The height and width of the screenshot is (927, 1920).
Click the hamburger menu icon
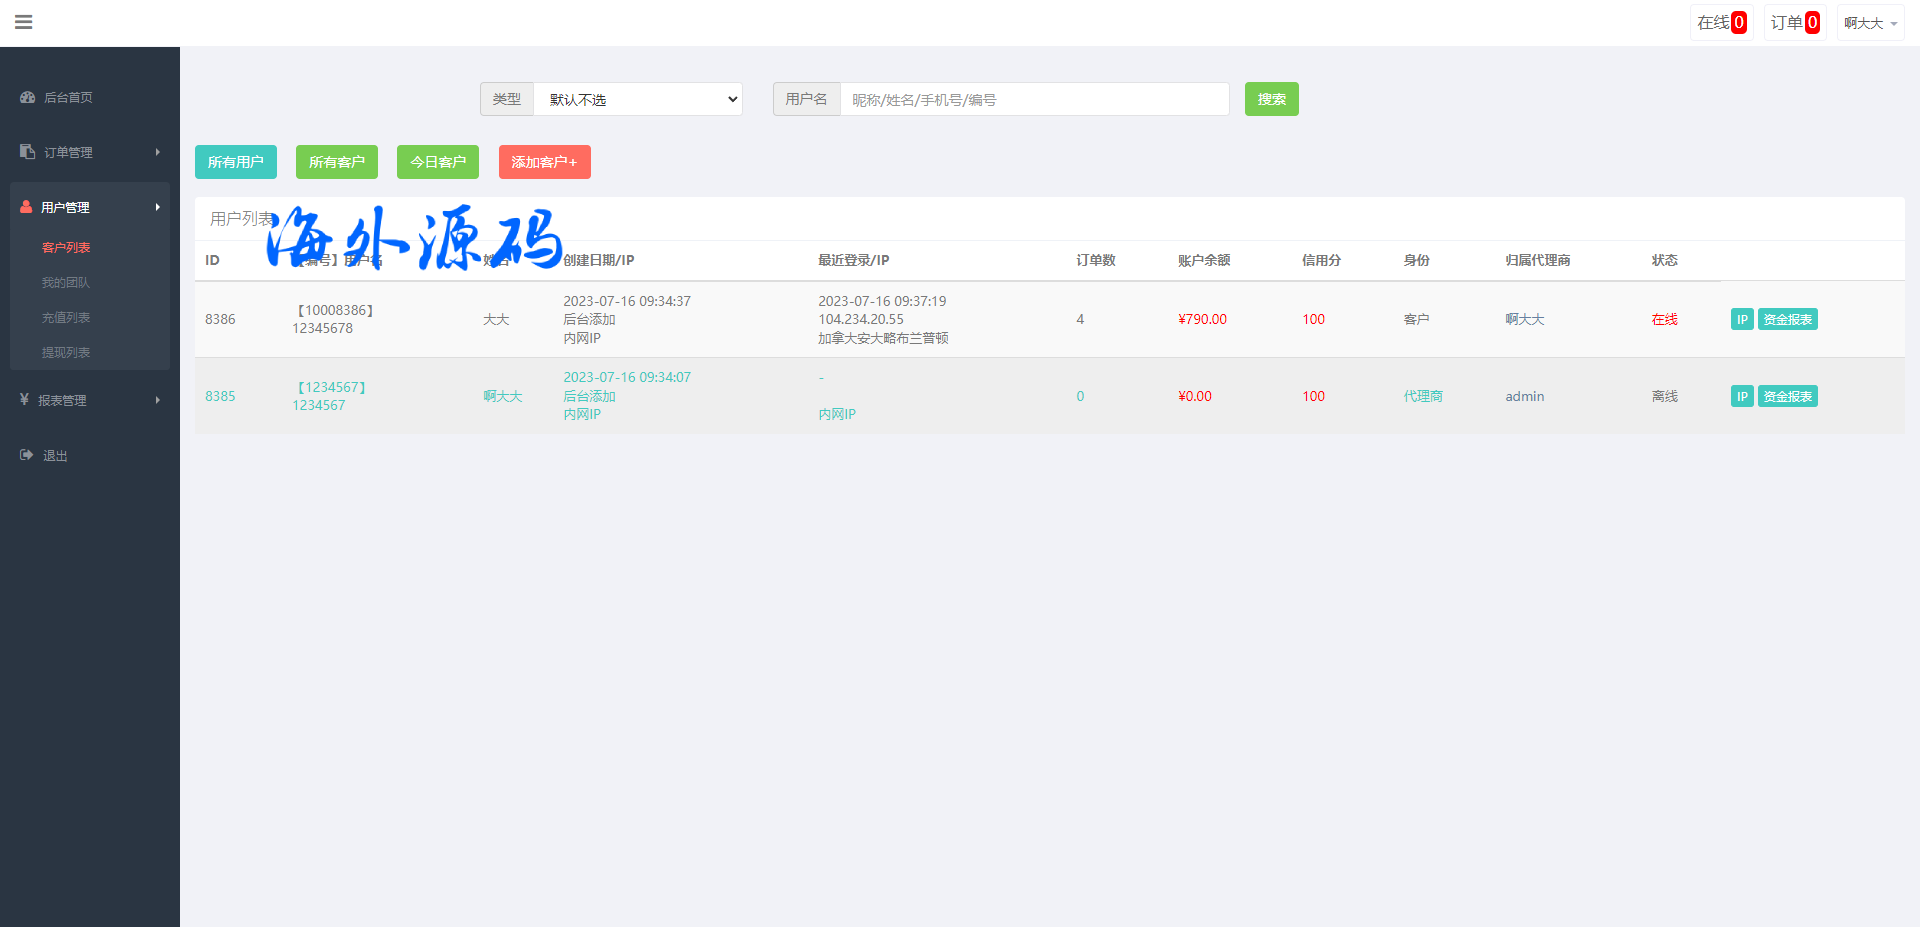(x=24, y=22)
